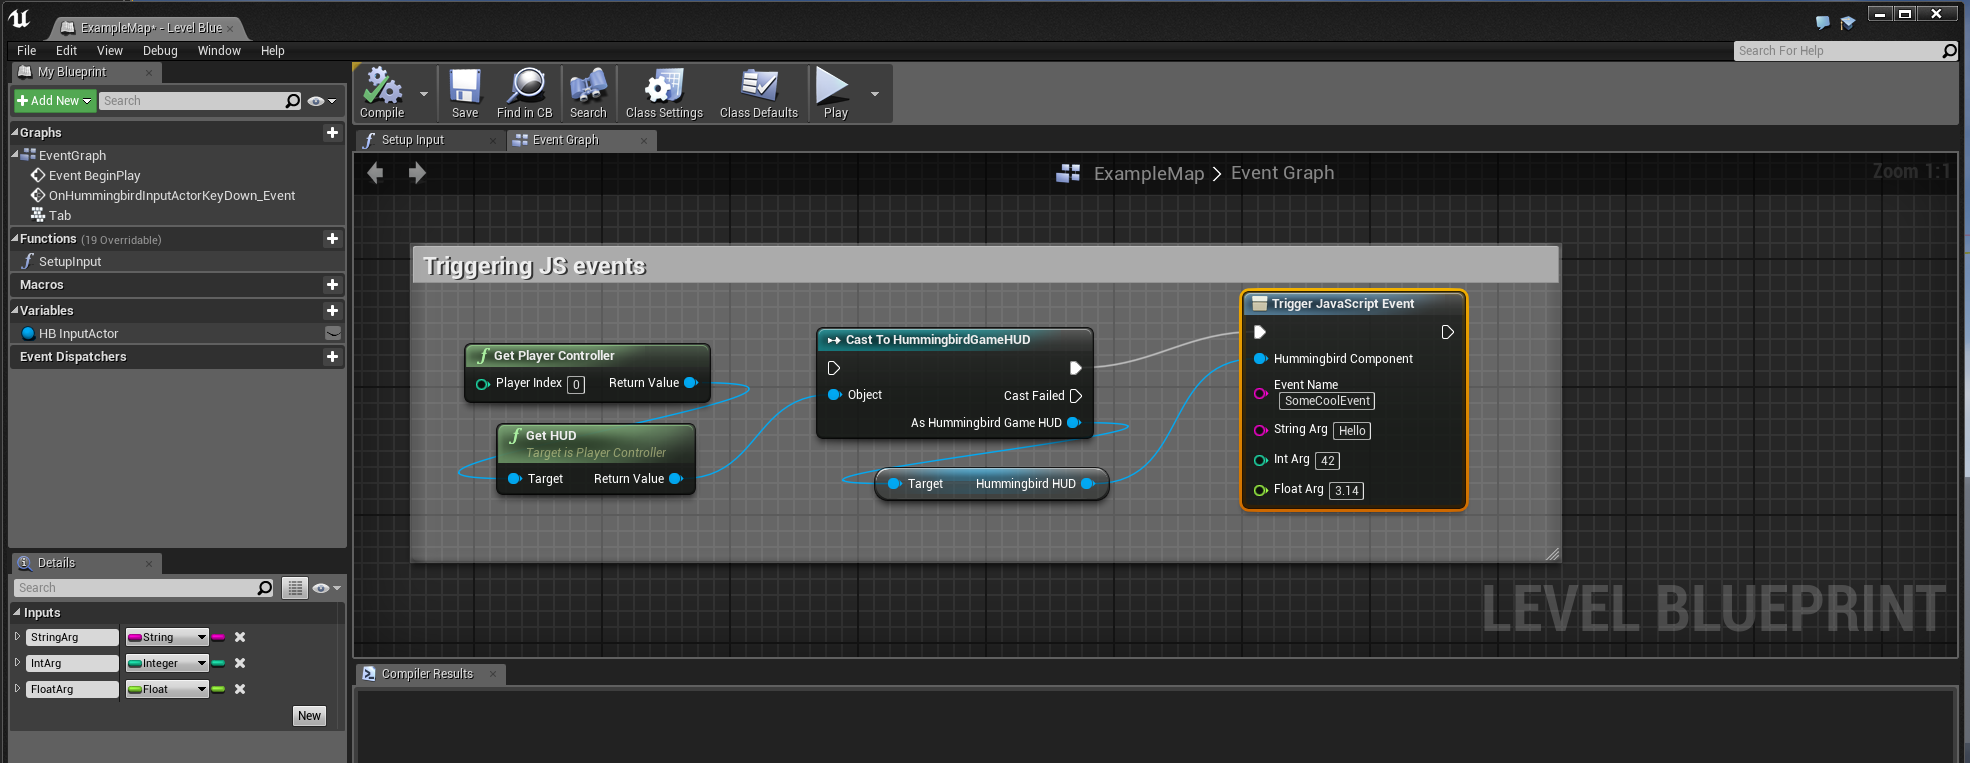Open the Search toolbar icon
Image resolution: width=1970 pixels, height=763 pixels.
(x=588, y=93)
